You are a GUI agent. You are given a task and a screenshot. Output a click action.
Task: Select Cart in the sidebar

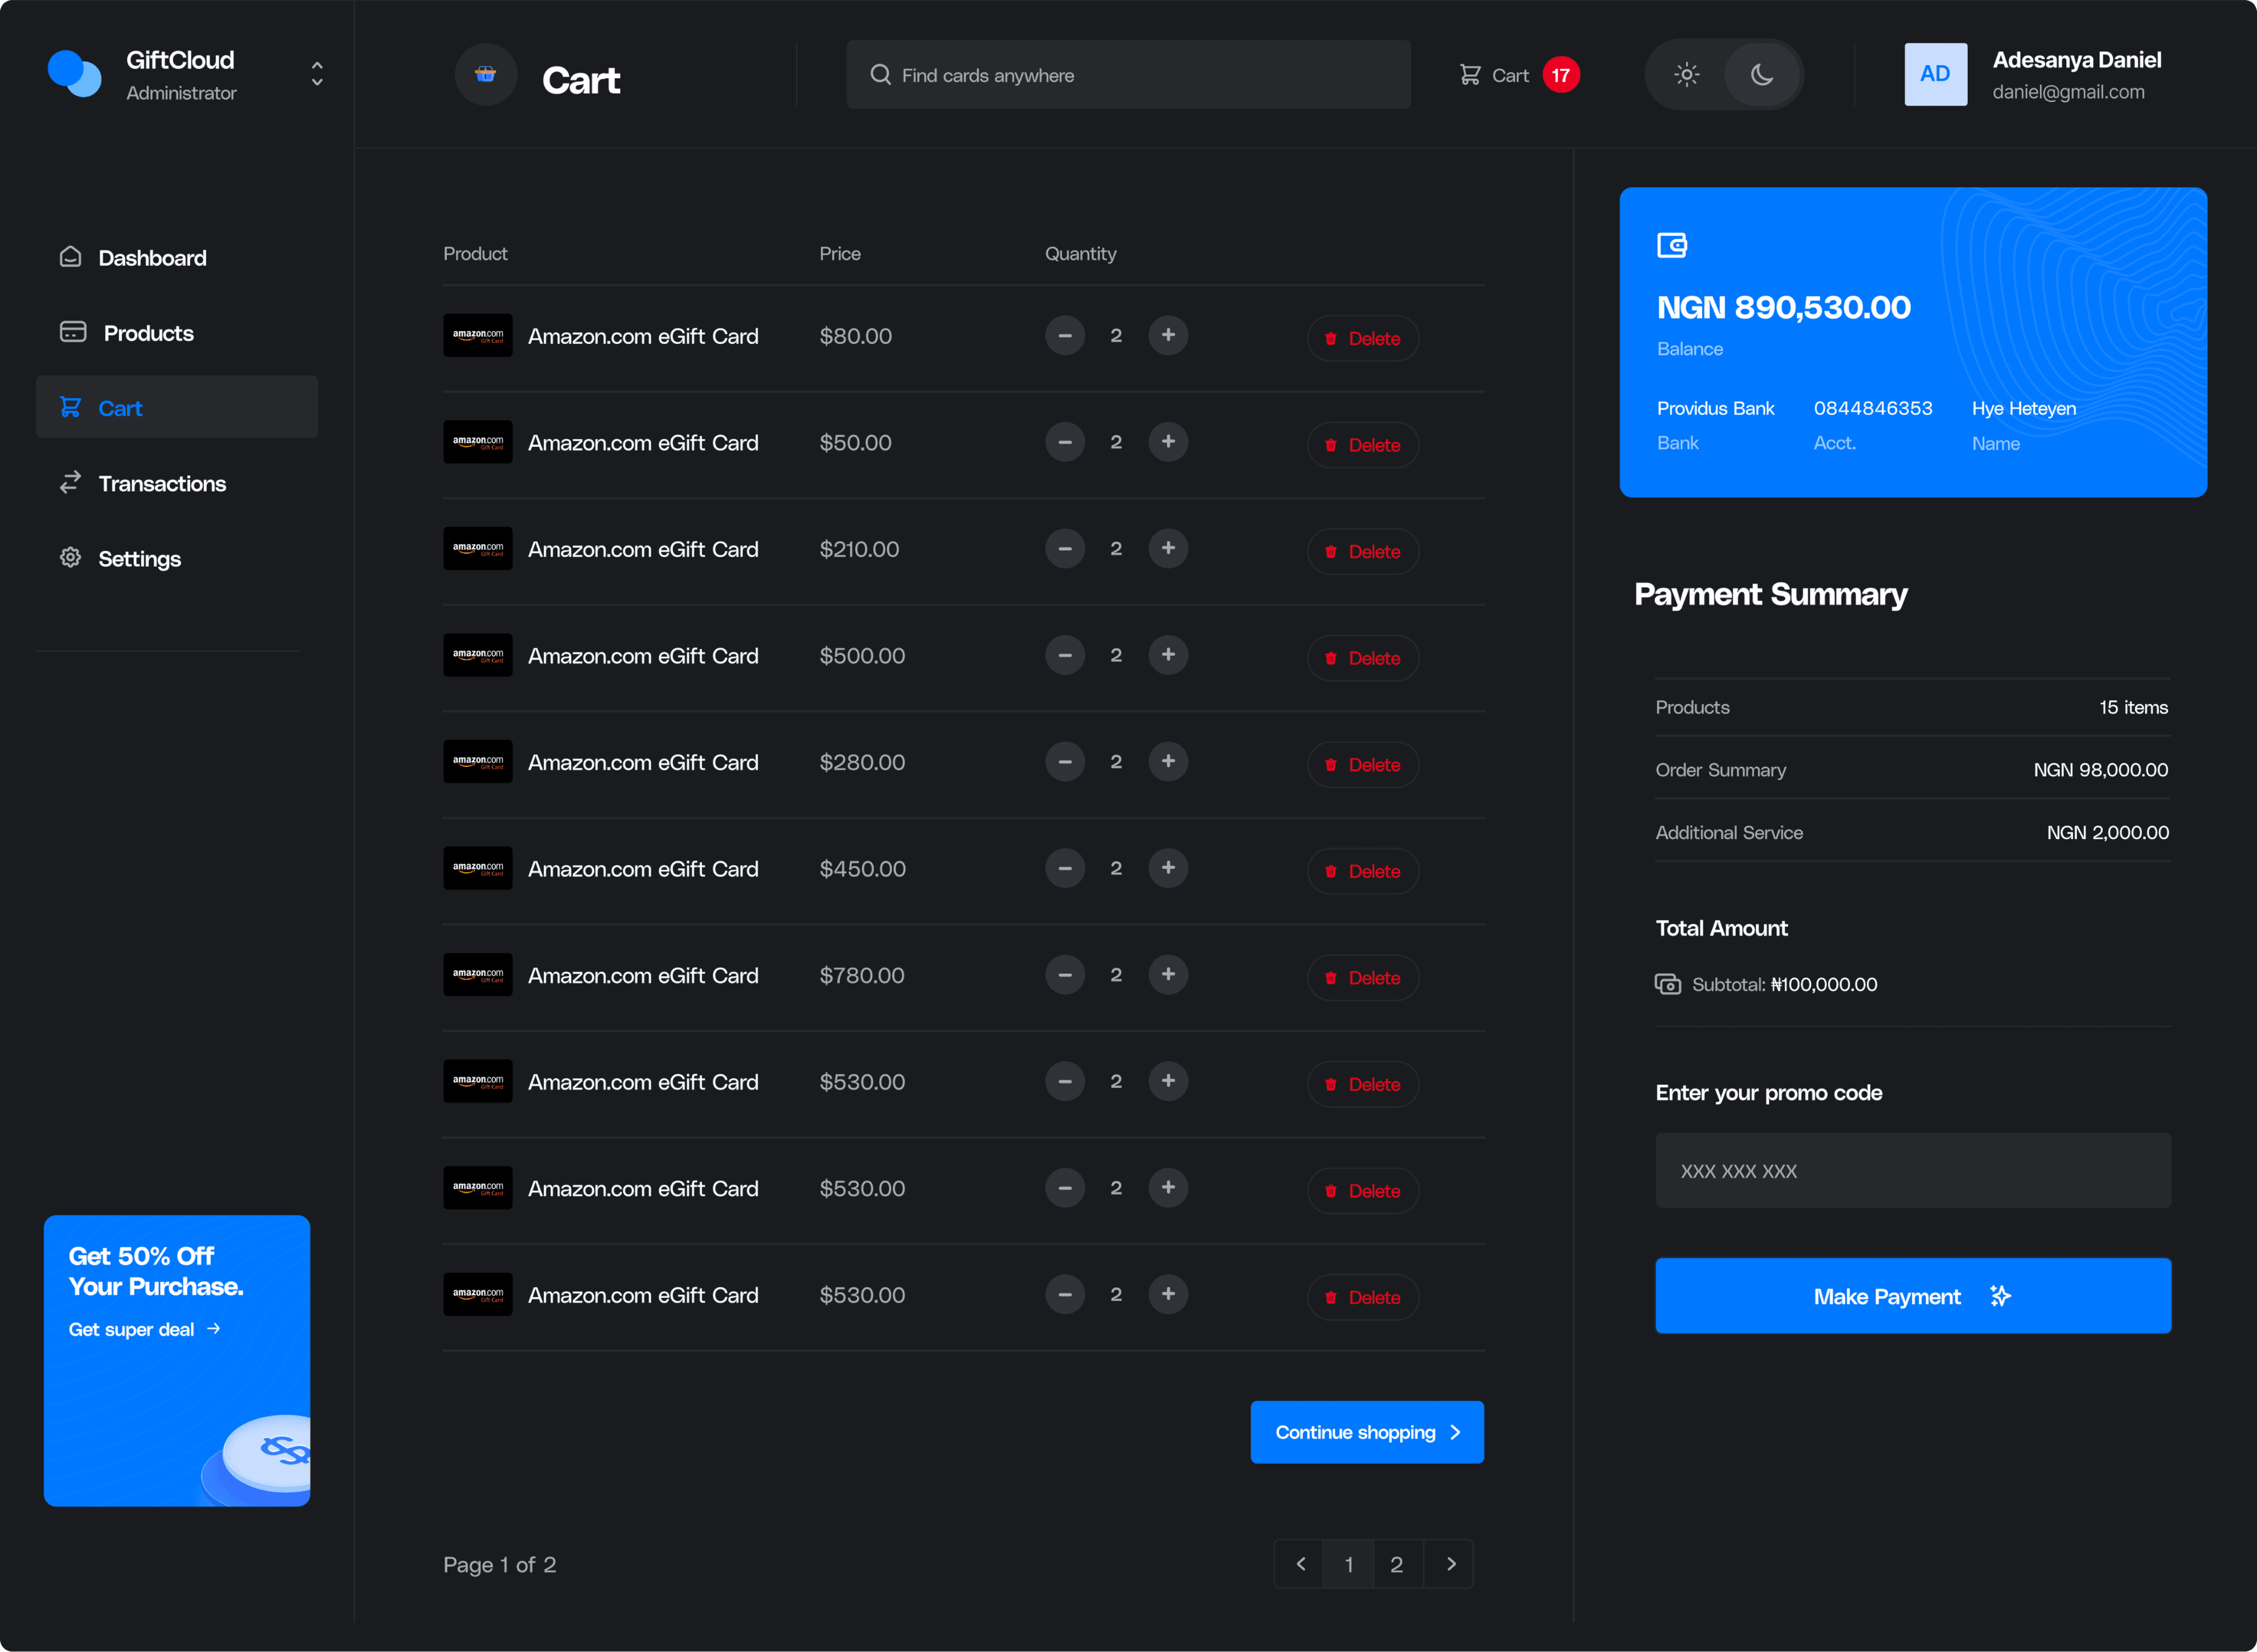[177, 407]
